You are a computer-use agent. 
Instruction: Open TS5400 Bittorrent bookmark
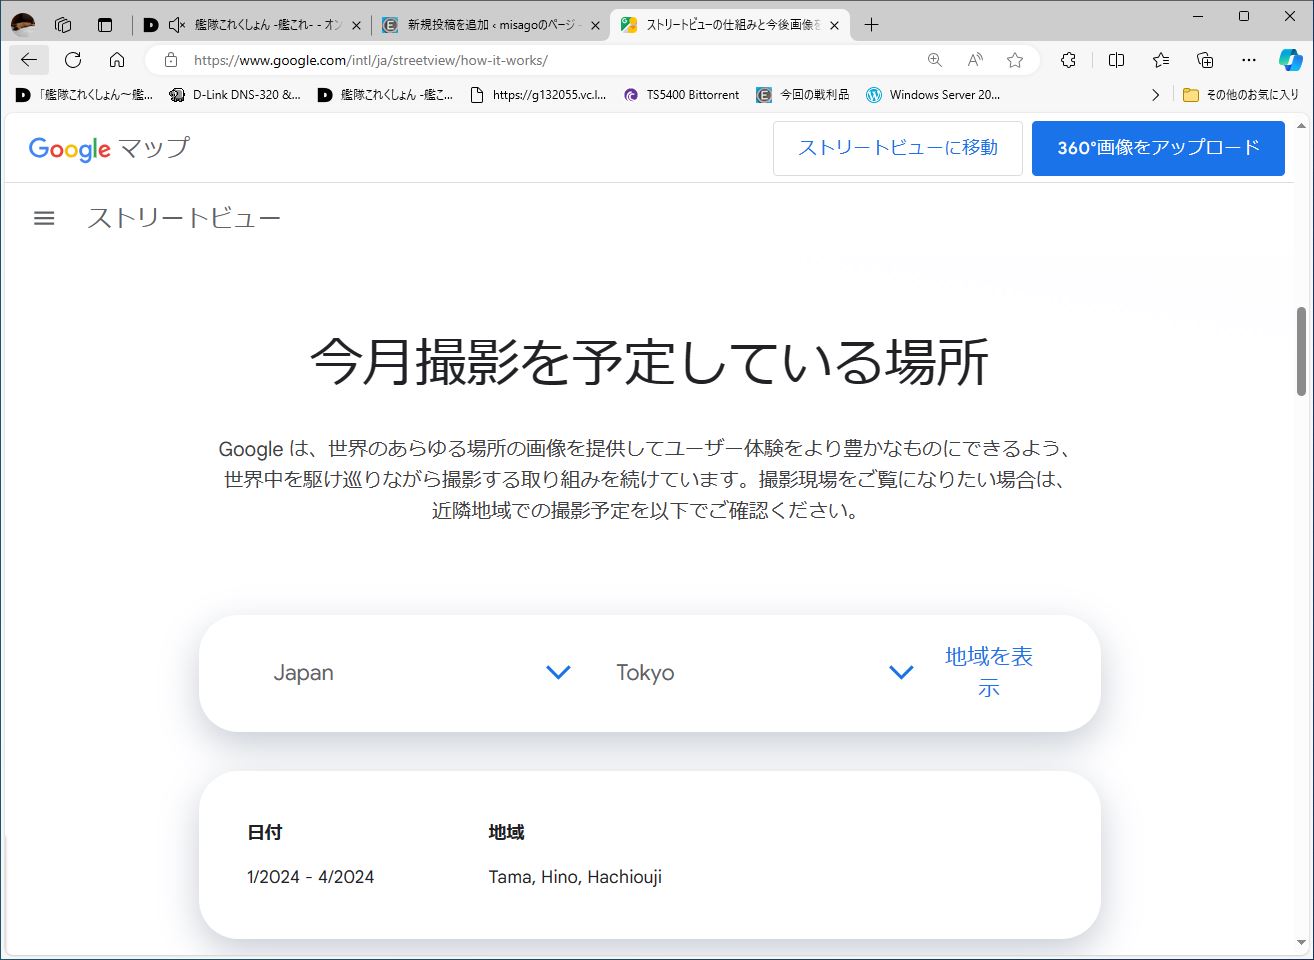coord(682,95)
